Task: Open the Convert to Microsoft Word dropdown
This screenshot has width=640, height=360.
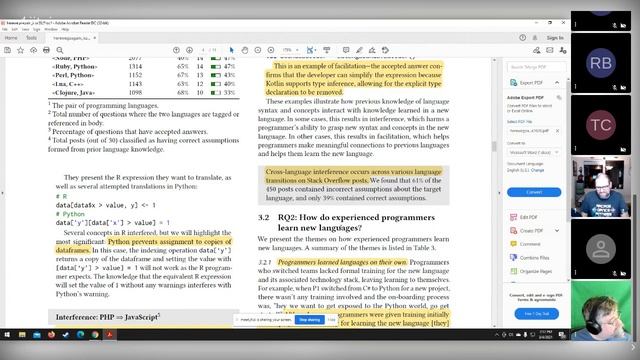Action: (x=534, y=152)
